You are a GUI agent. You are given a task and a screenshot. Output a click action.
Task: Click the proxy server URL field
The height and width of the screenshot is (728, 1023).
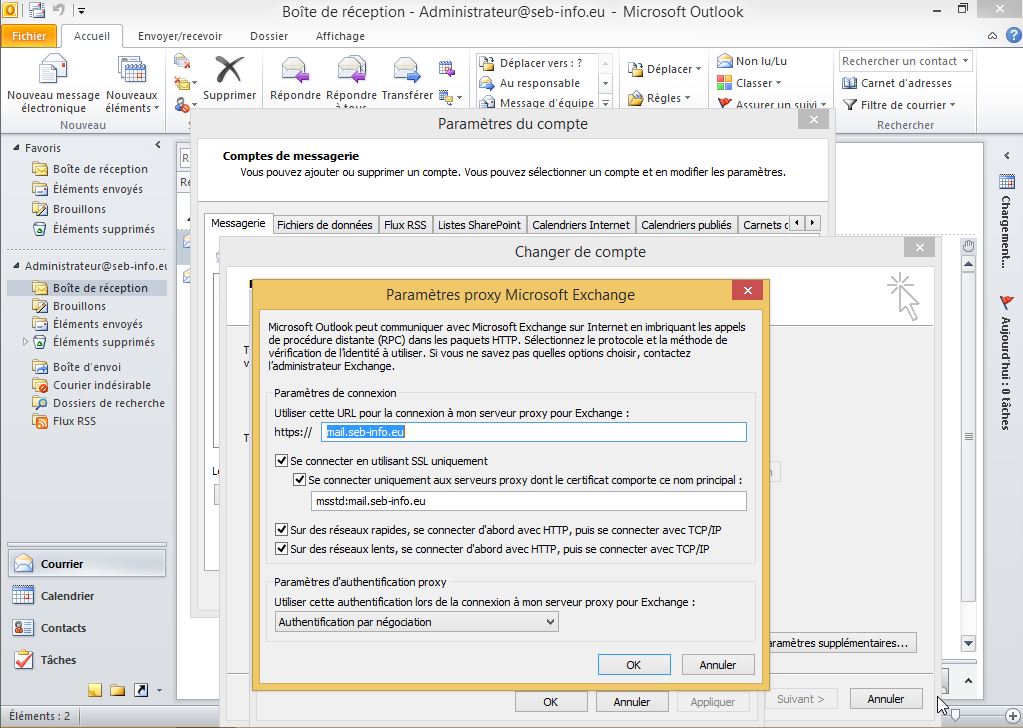click(x=534, y=432)
